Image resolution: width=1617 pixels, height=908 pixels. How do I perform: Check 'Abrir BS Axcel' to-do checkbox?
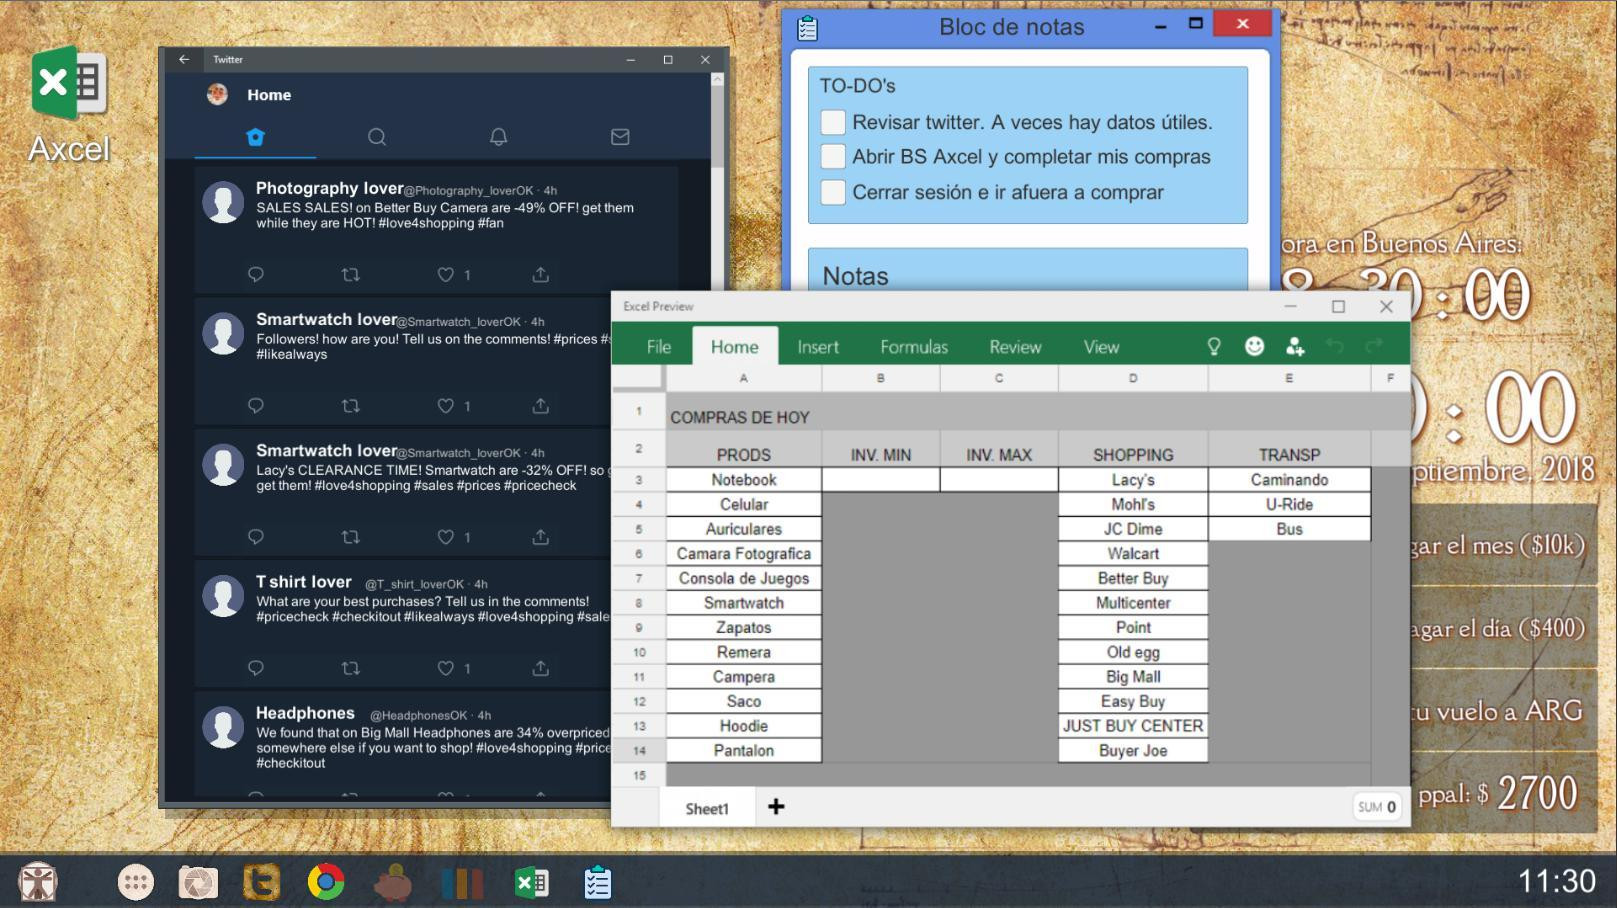pyautogui.click(x=833, y=156)
